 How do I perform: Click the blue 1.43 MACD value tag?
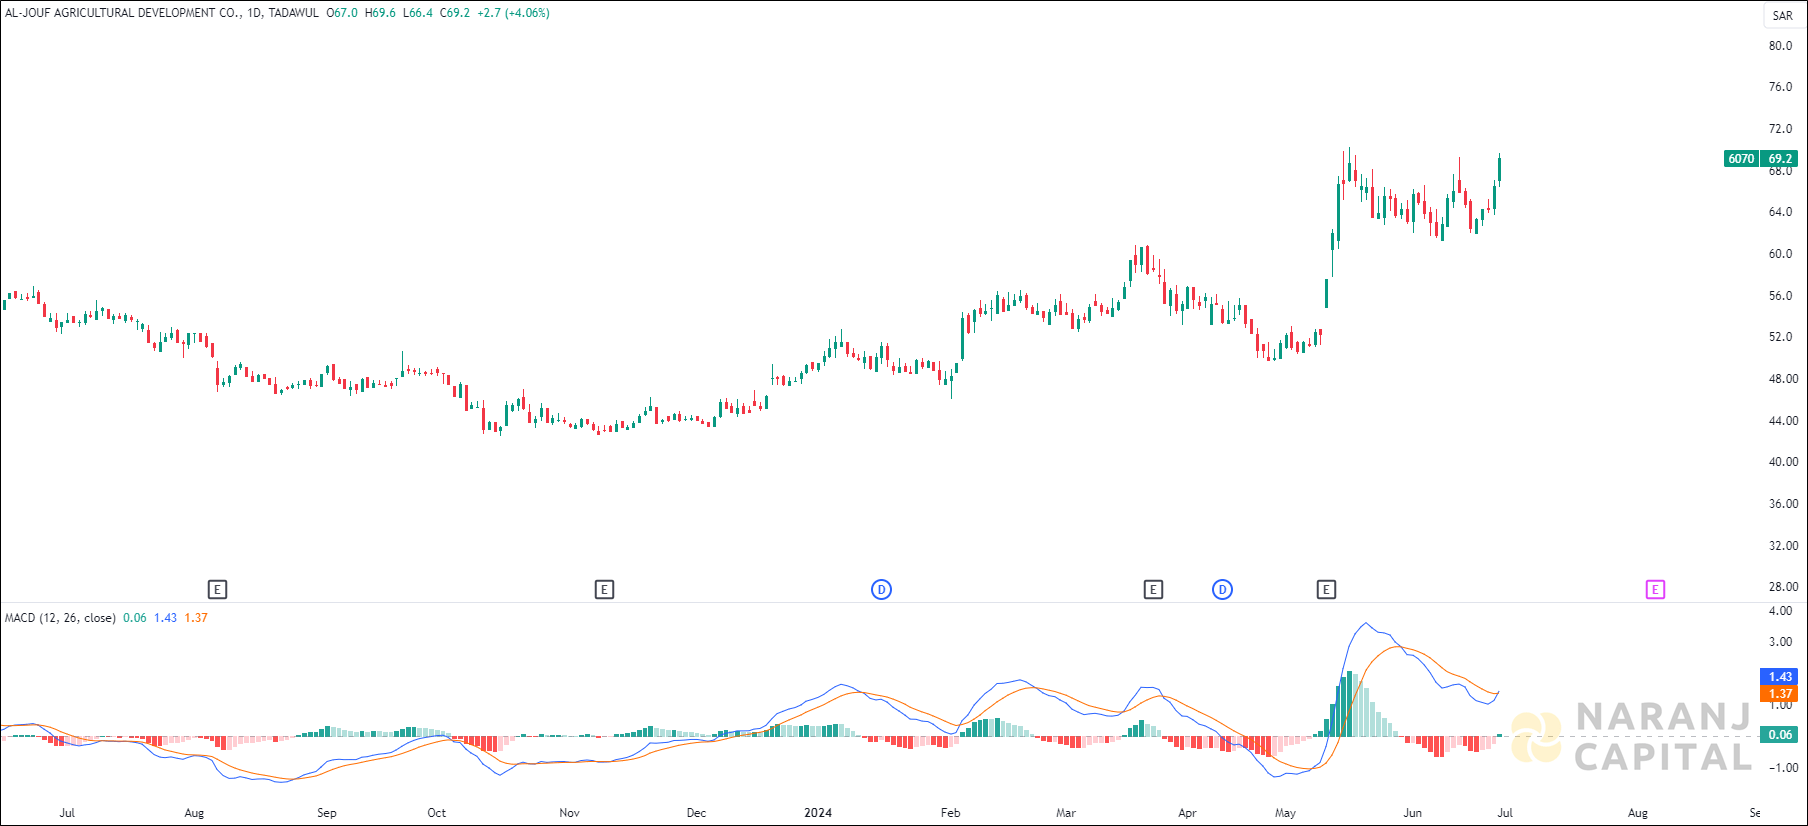(x=1780, y=677)
